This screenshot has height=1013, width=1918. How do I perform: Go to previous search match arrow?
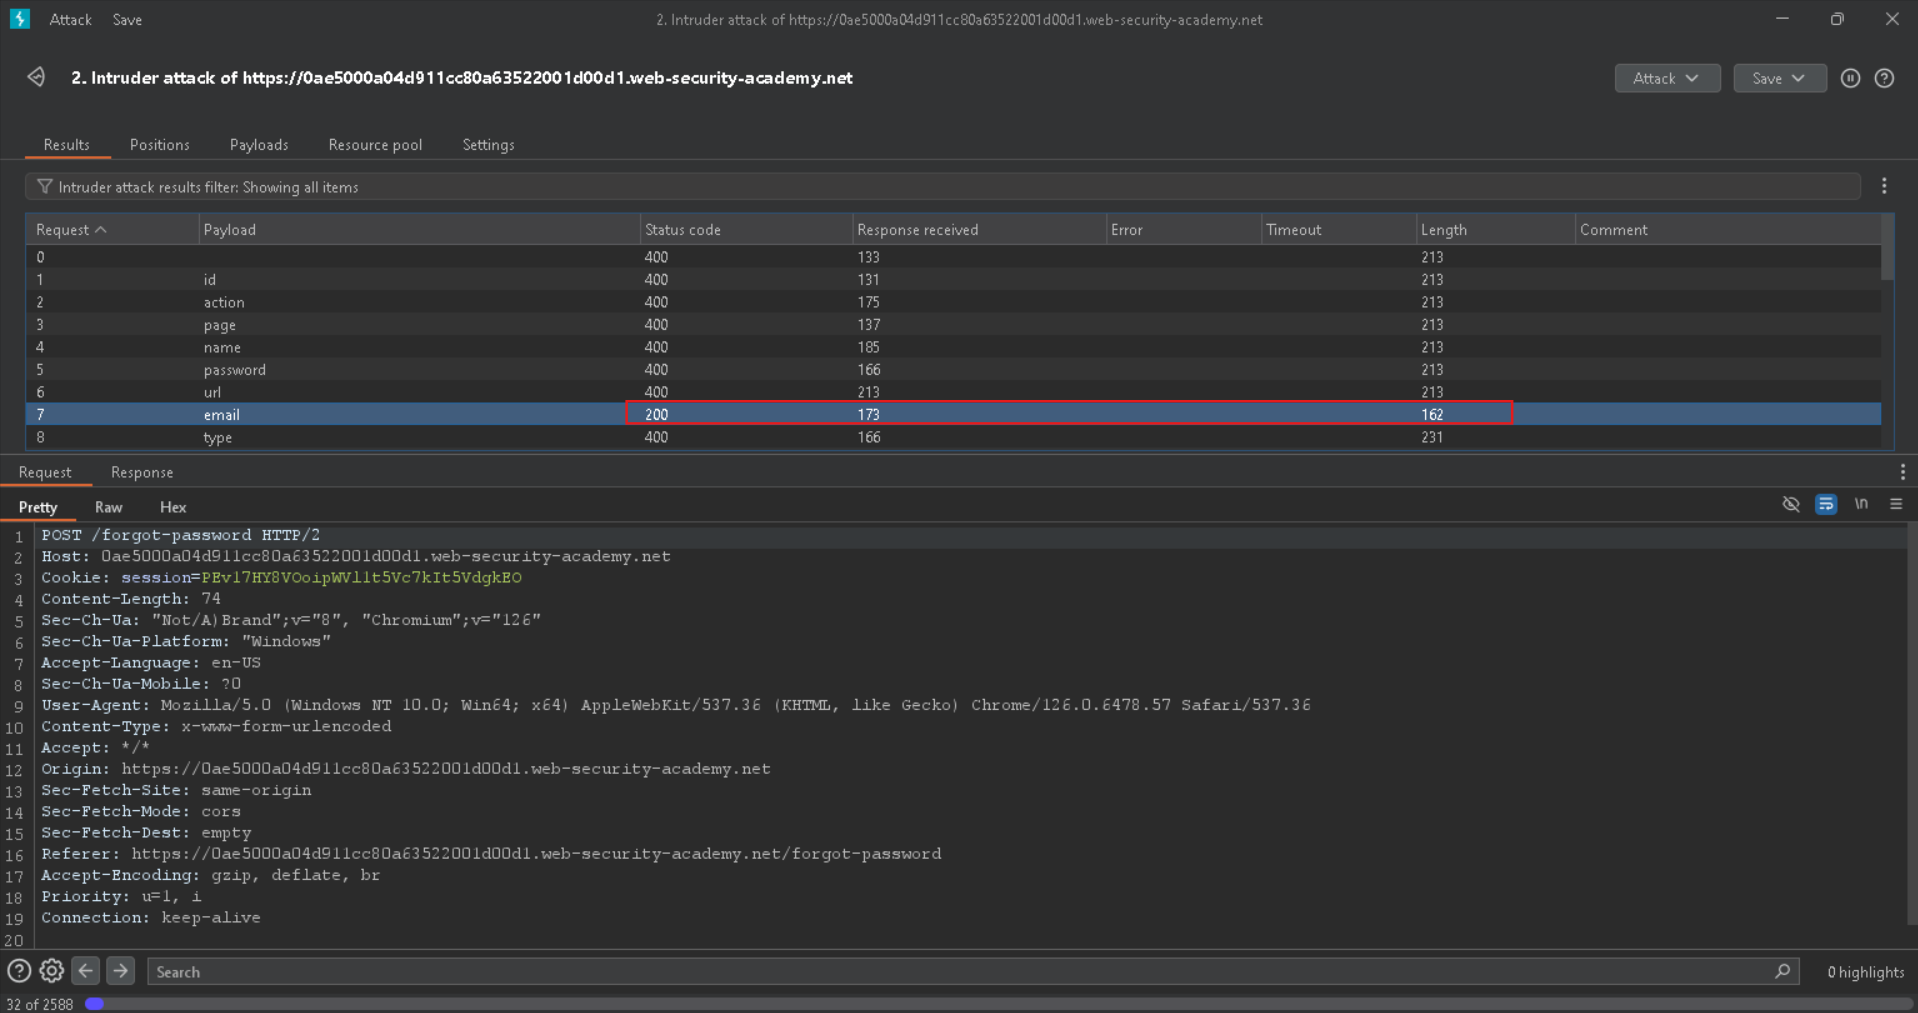point(86,971)
